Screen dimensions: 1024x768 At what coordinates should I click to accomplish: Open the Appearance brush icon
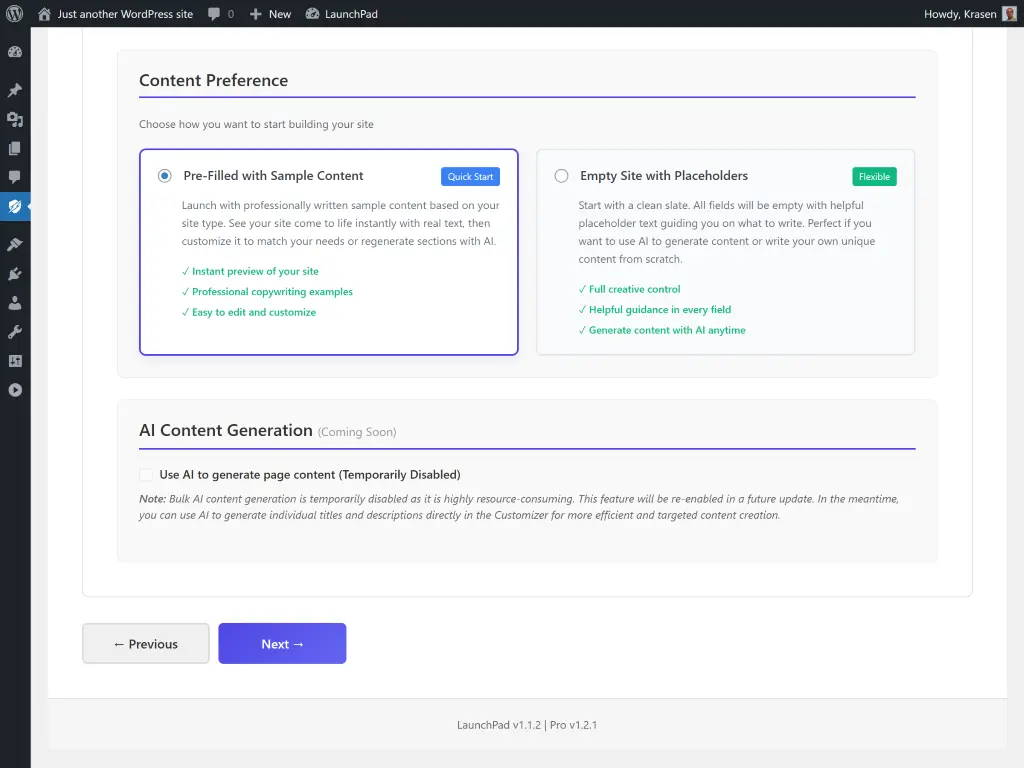pyautogui.click(x=15, y=243)
